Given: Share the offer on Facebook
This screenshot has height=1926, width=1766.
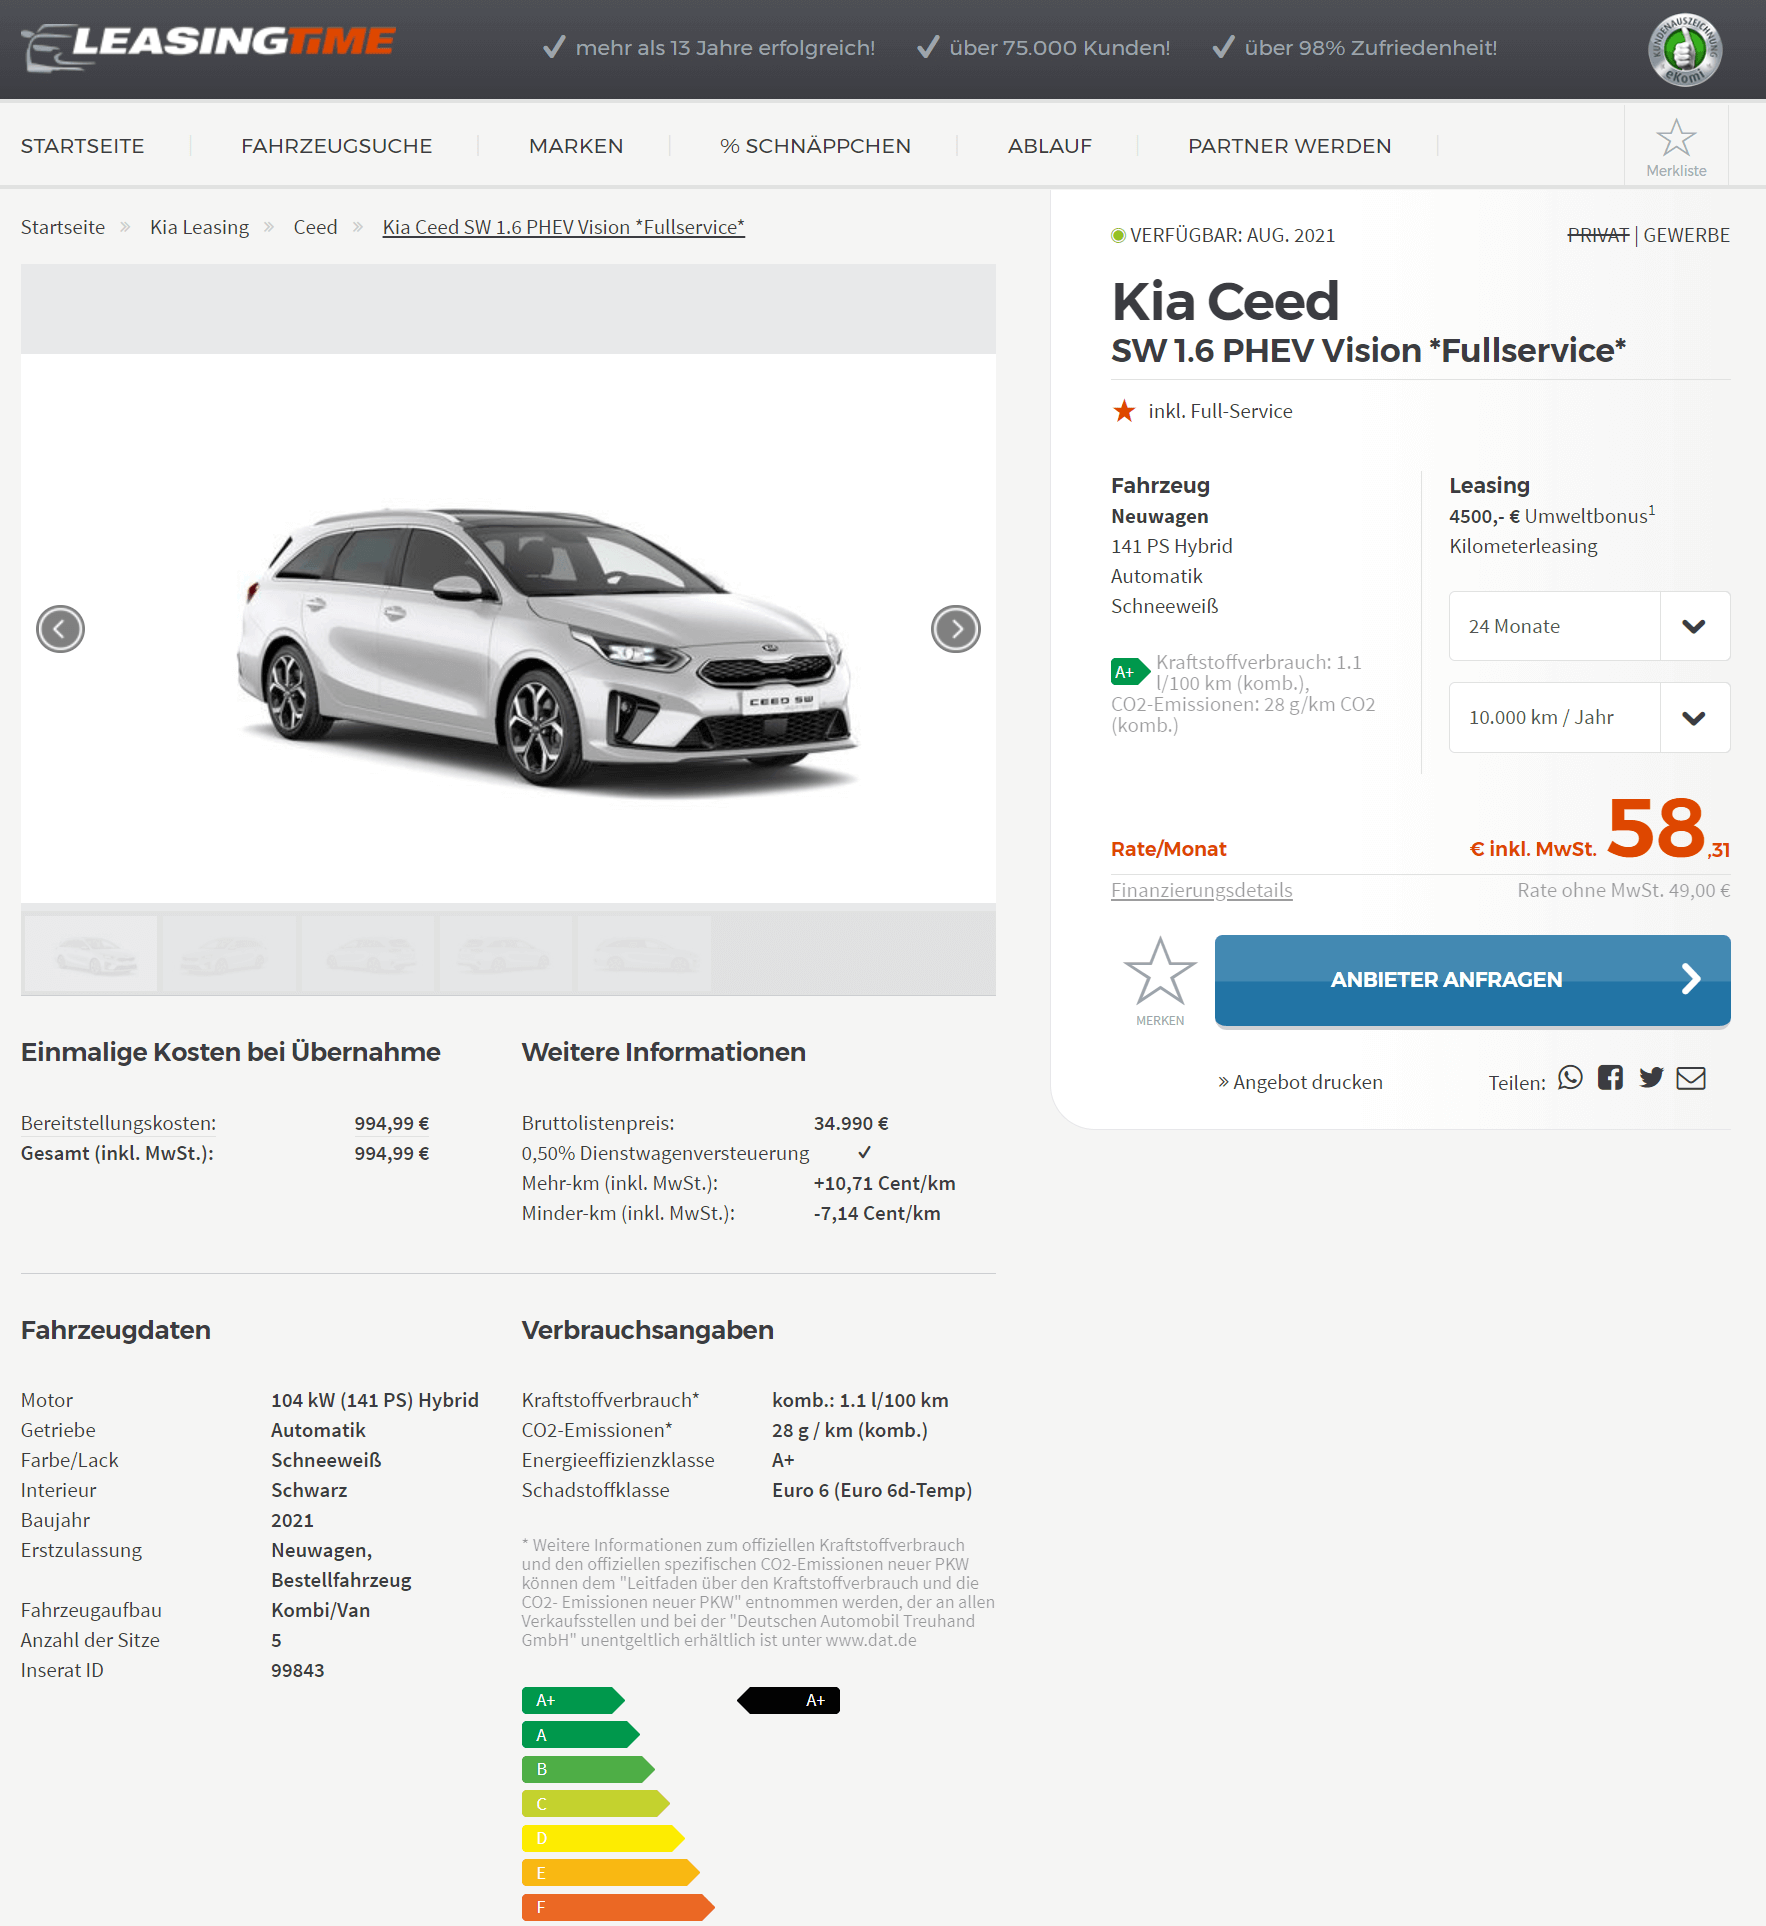Looking at the screenshot, I should click(1610, 1078).
